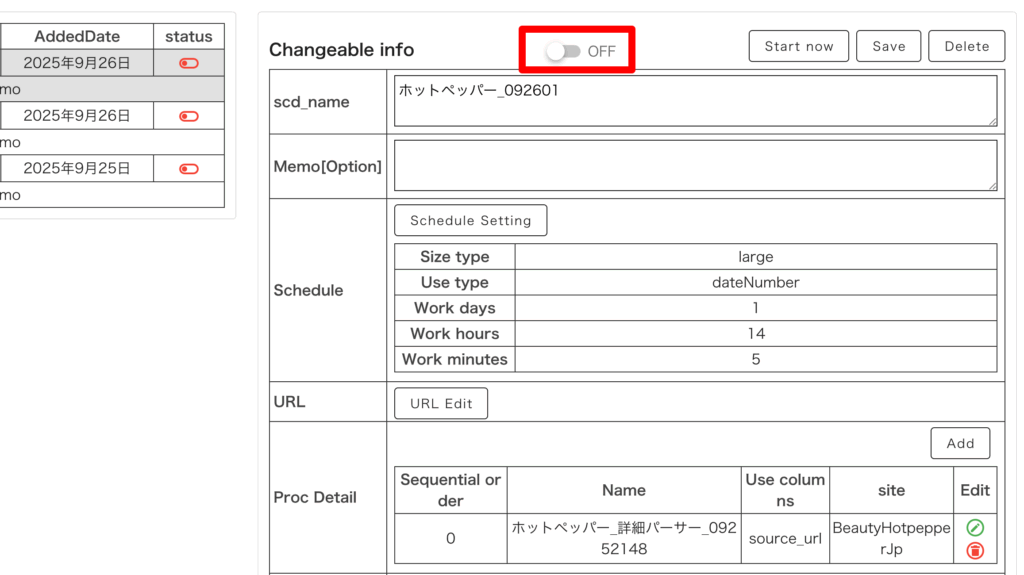Open Schedule Setting
The width and height of the screenshot is (1024, 575).
(x=470, y=220)
